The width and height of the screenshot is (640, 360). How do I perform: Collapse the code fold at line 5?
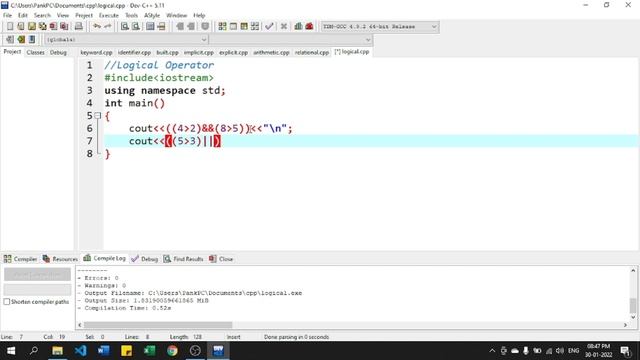click(98, 116)
